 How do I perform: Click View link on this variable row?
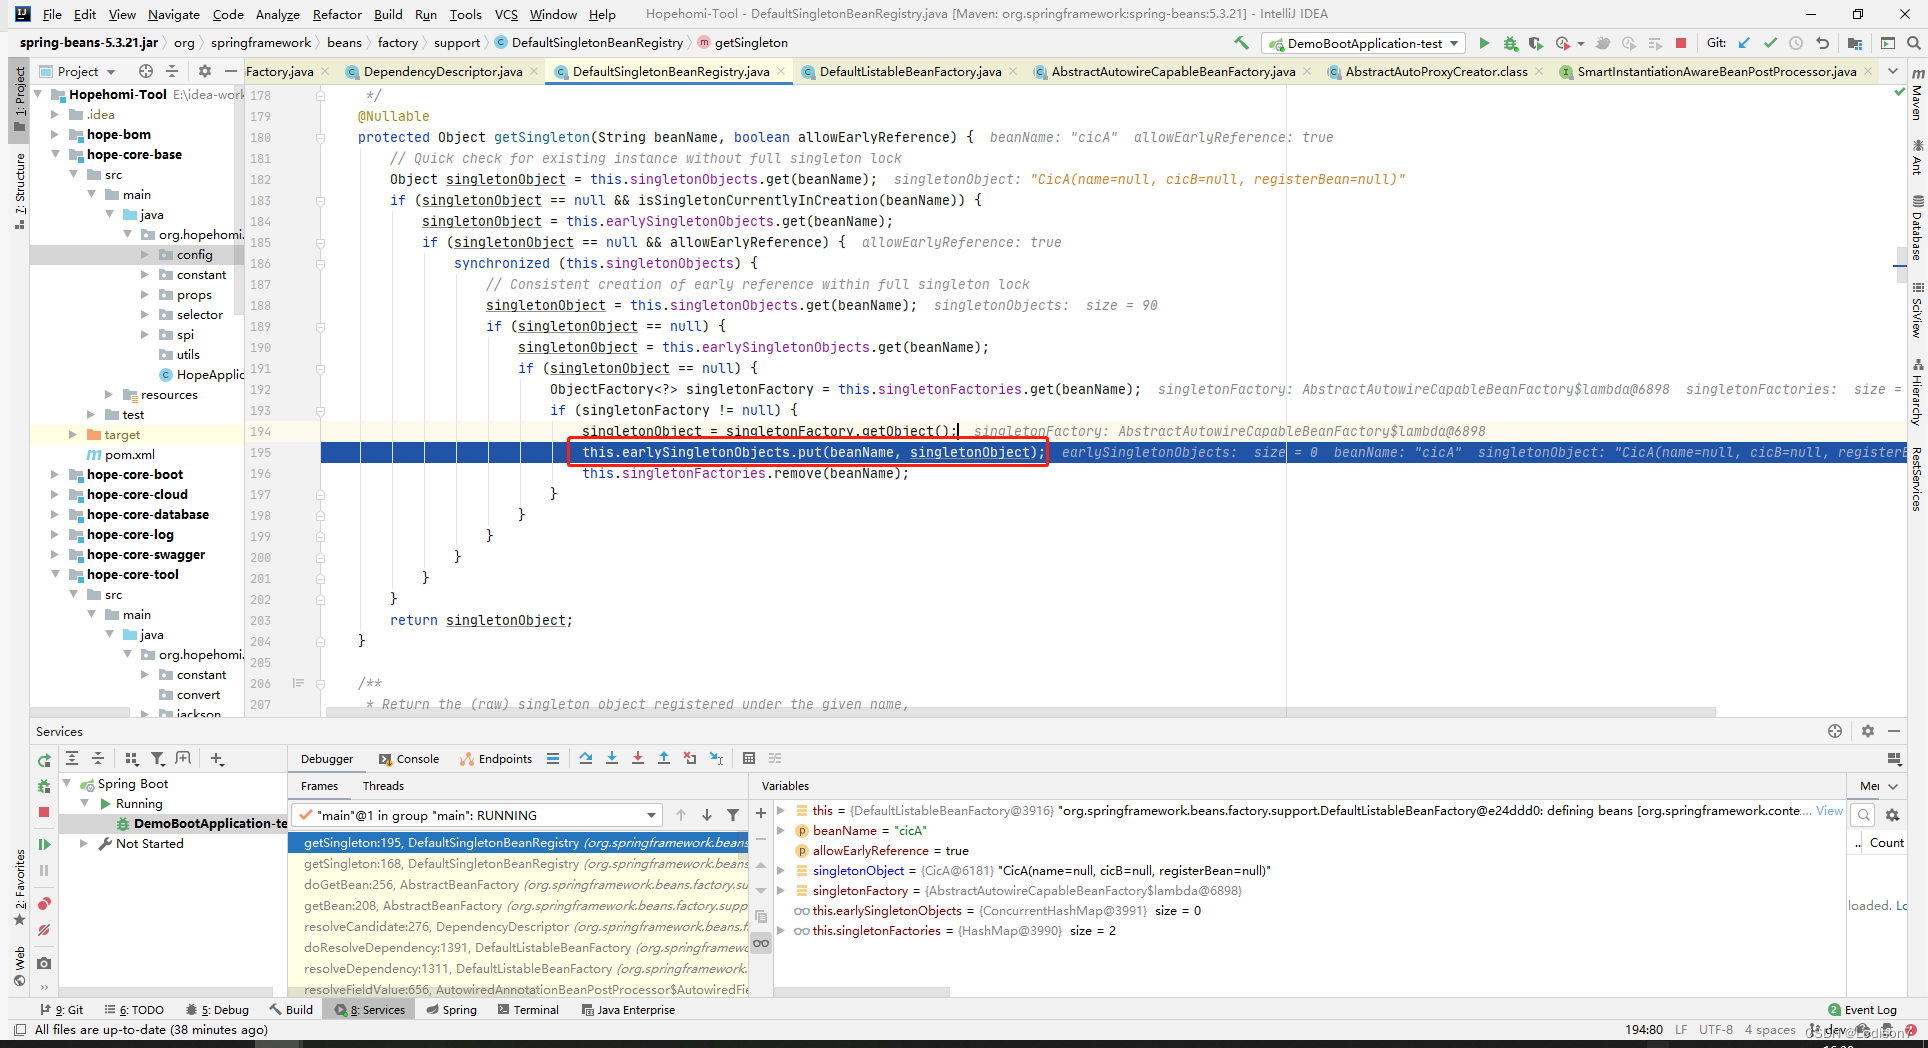[1829, 810]
